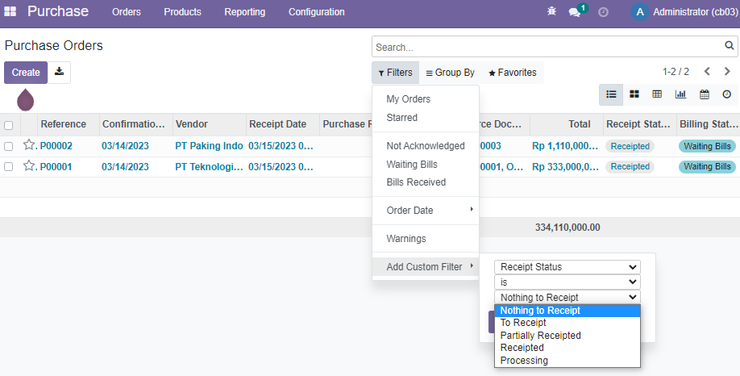Image resolution: width=740 pixels, height=376 pixels.
Task: Select the Waiting Bills filter
Action: coord(412,164)
